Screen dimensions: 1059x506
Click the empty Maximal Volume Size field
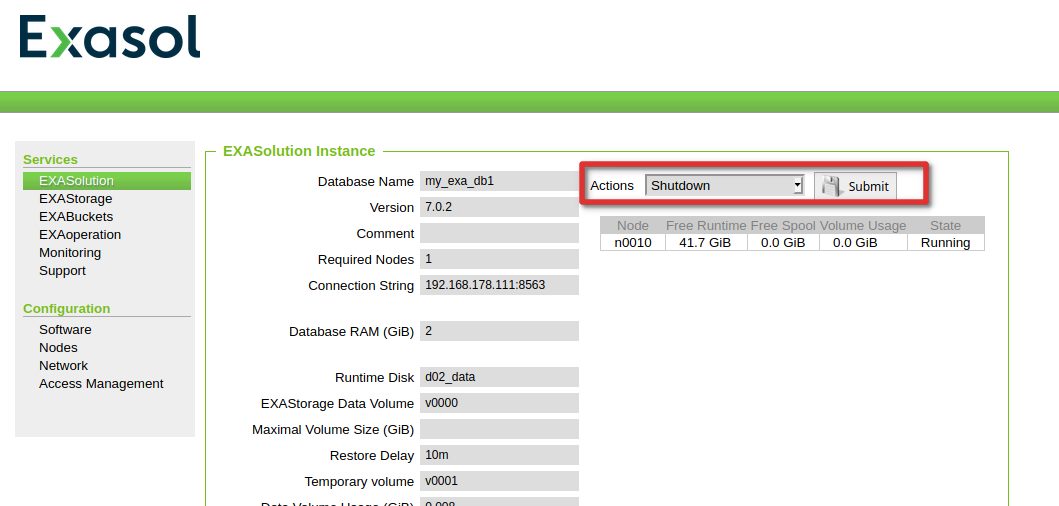(x=499, y=429)
